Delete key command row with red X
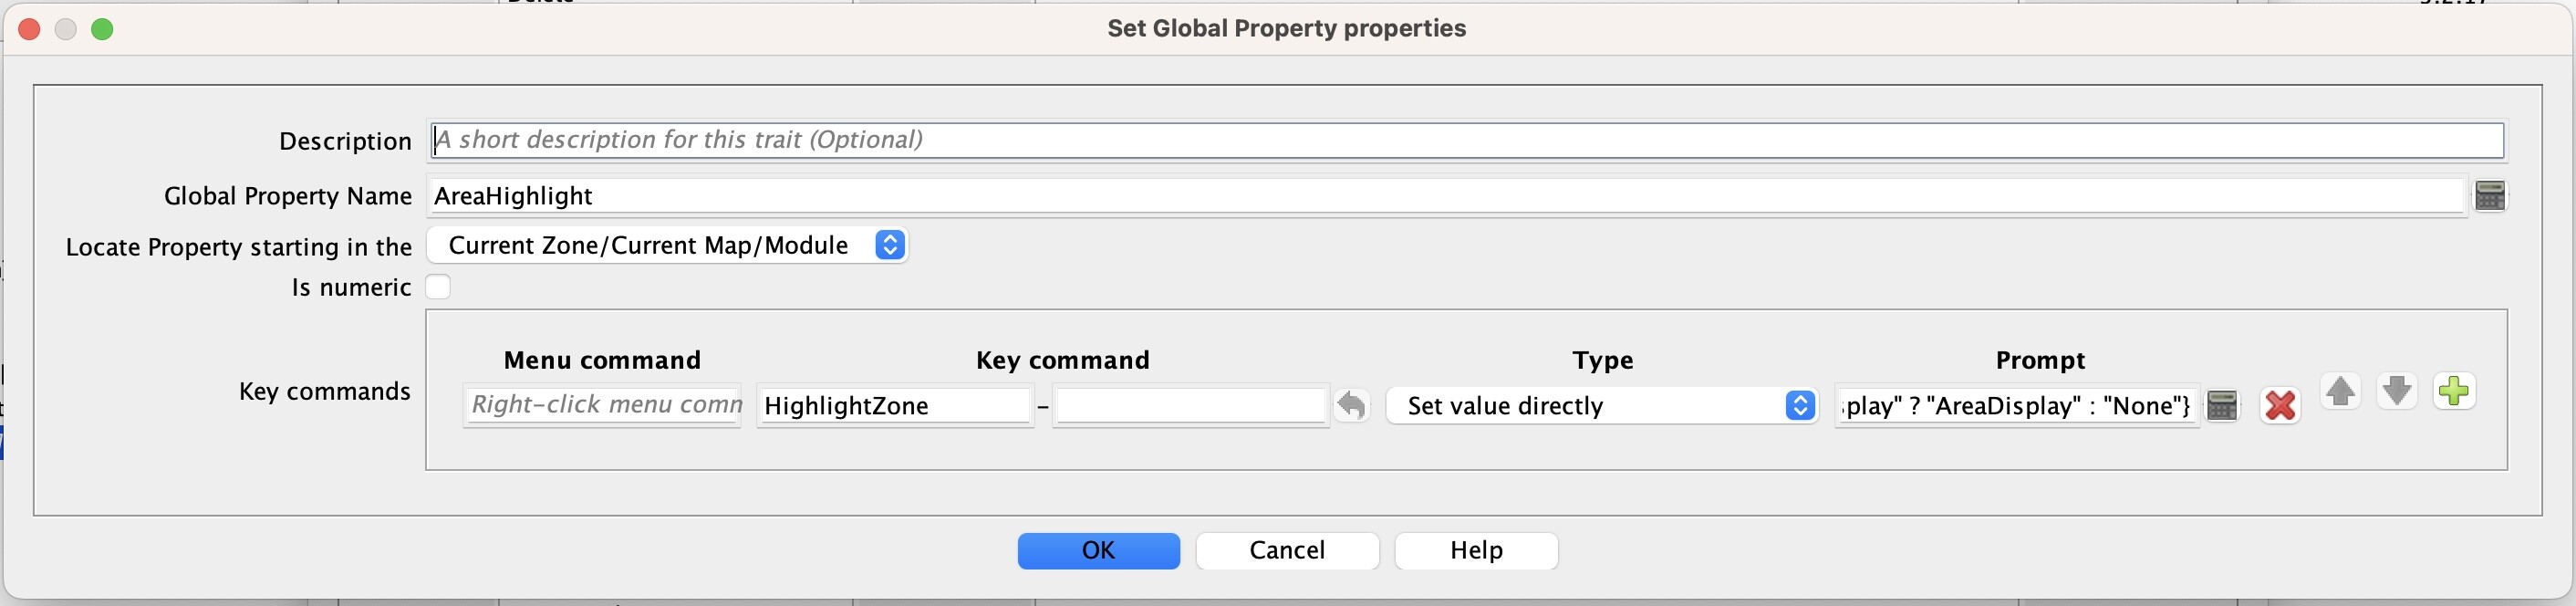 coord(2280,406)
